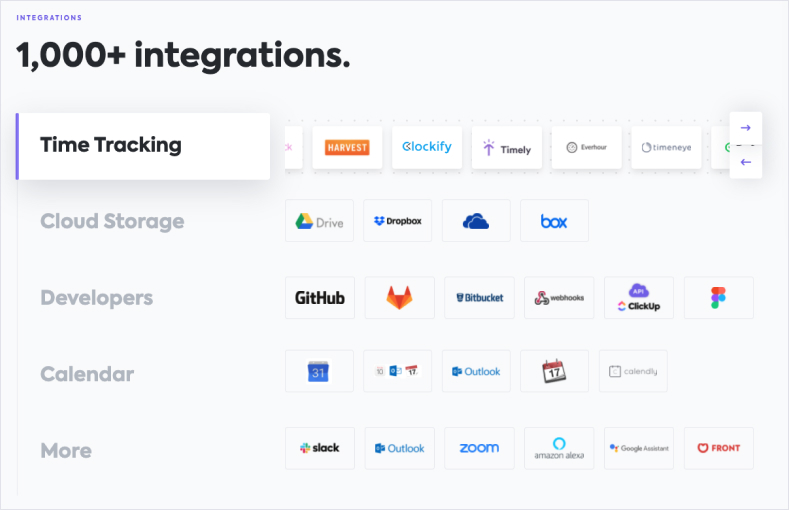This screenshot has width=789, height=510.
Task: Select the Calendly integration card
Action: 634,371
